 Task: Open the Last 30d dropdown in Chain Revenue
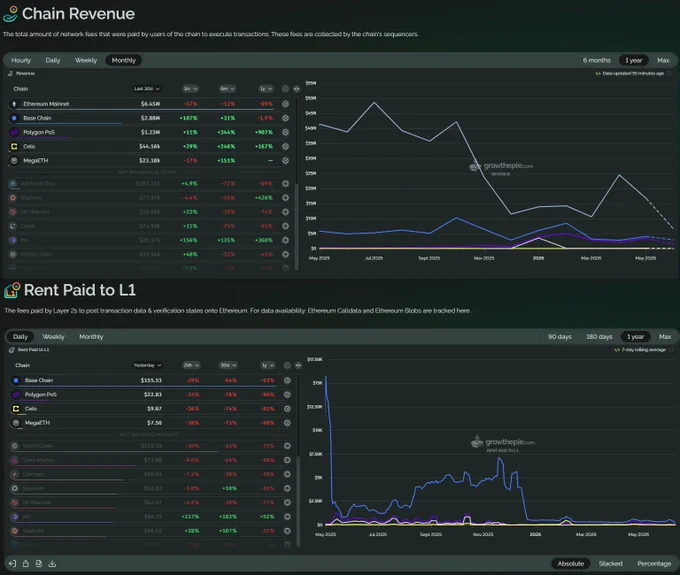click(x=147, y=88)
